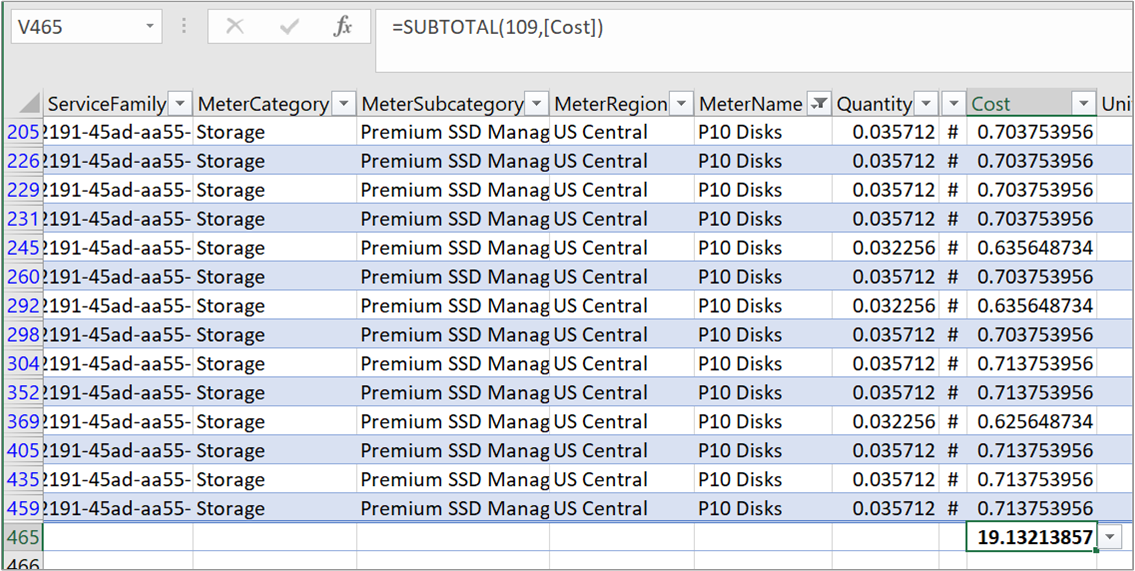This screenshot has width=1135, height=571.
Task: Expand MeterSubcategory filter dropdown
Action: (x=537, y=104)
